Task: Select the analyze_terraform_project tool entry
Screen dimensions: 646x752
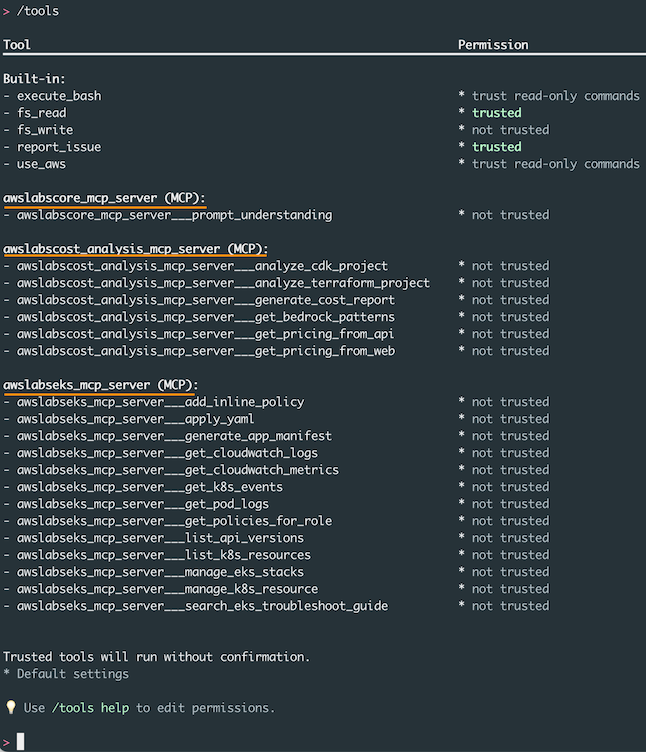Action: 223,283
